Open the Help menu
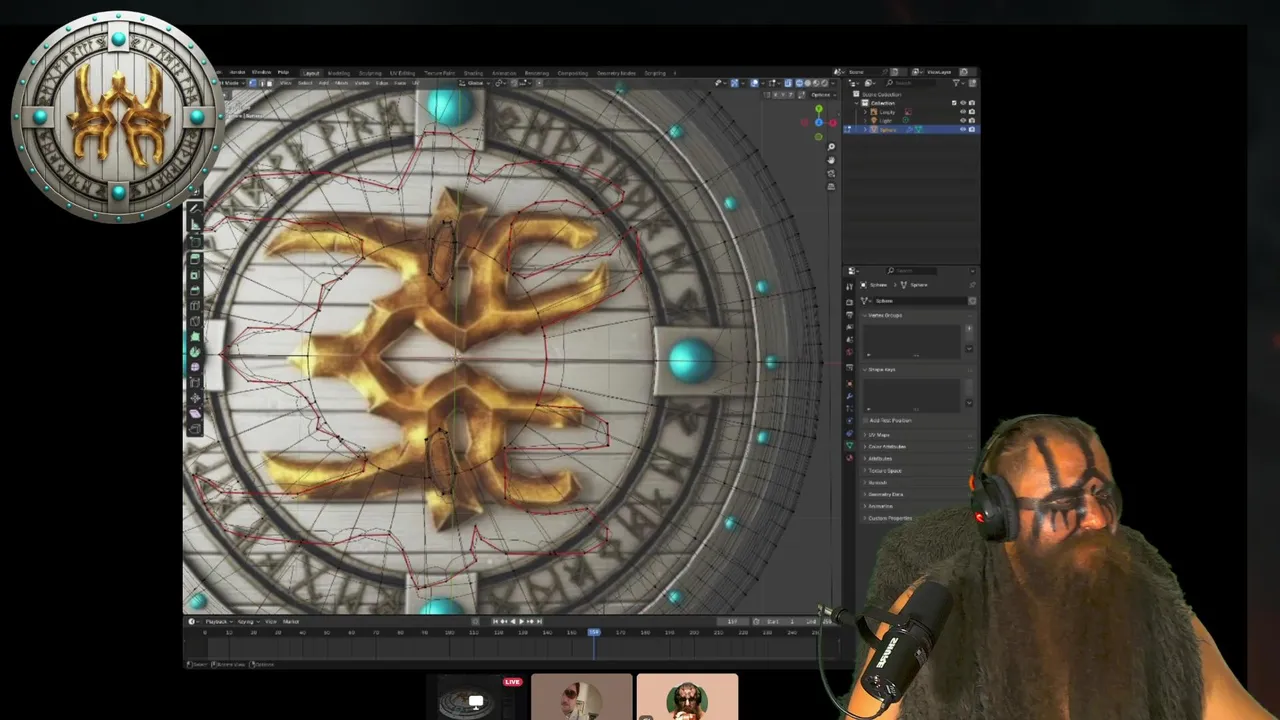The height and width of the screenshot is (720, 1280). pos(283,73)
